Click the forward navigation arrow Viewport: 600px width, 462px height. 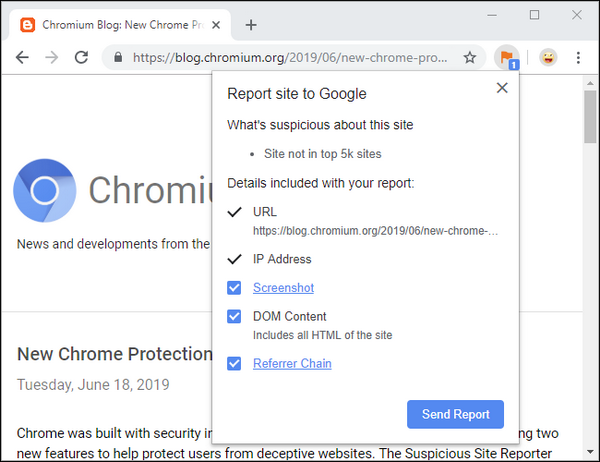point(52,58)
